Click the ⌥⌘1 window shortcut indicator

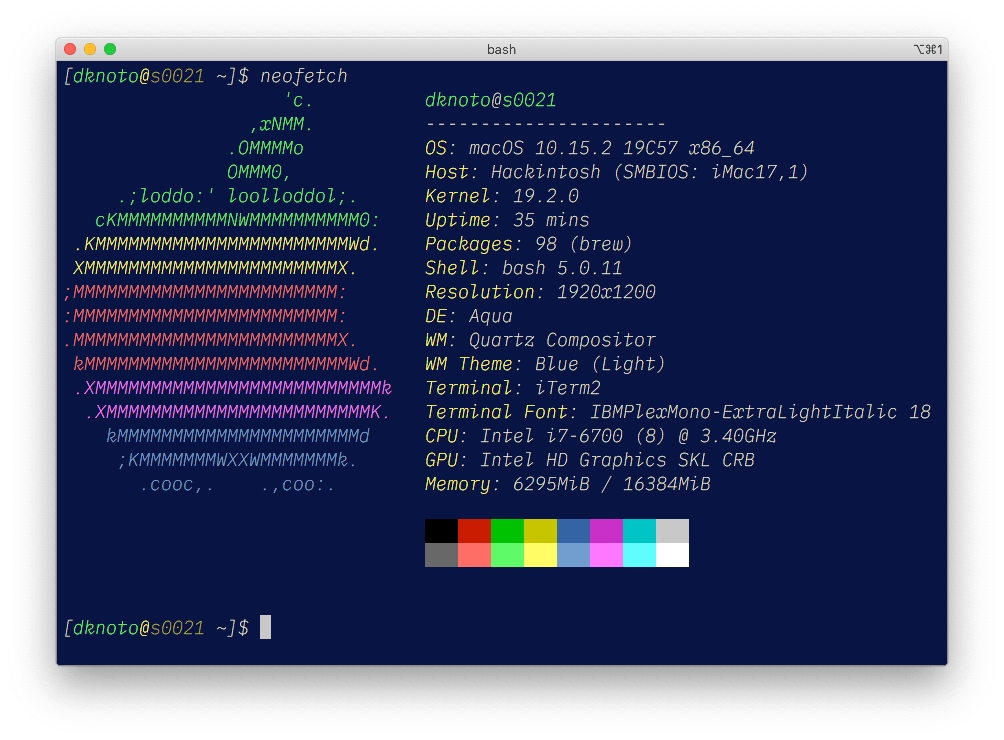pyautogui.click(x=928, y=49)
